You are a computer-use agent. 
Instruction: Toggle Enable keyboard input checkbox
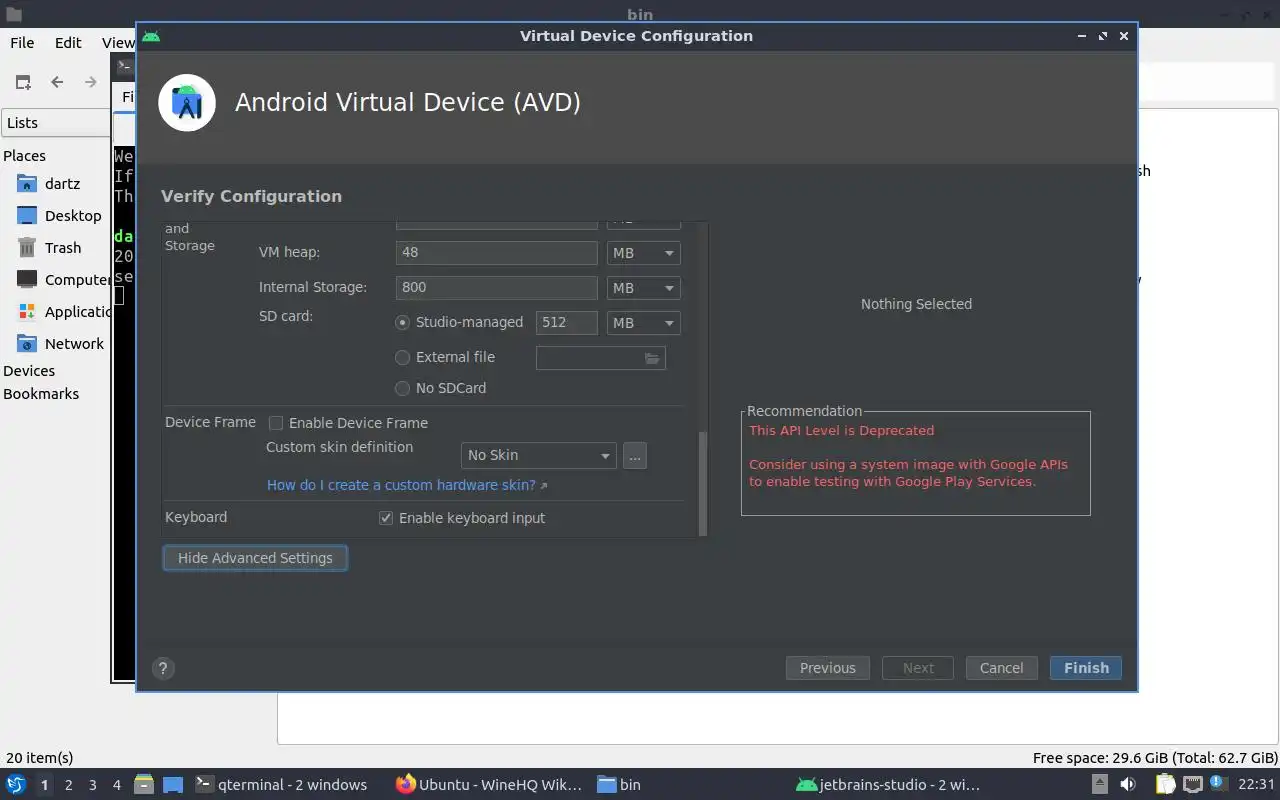[386, 519]
